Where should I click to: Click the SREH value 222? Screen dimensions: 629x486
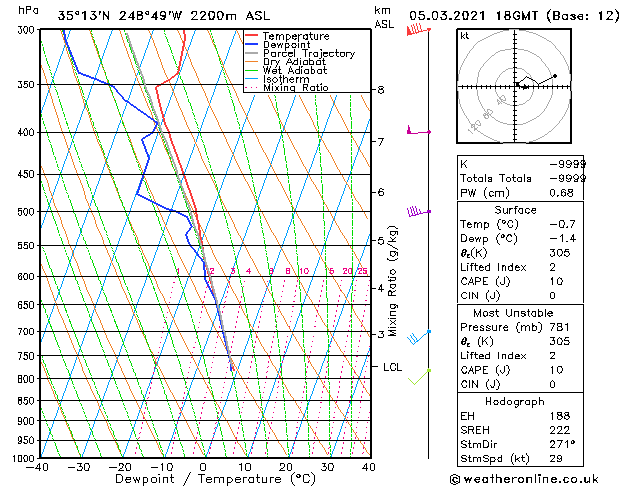click(560, 430)
